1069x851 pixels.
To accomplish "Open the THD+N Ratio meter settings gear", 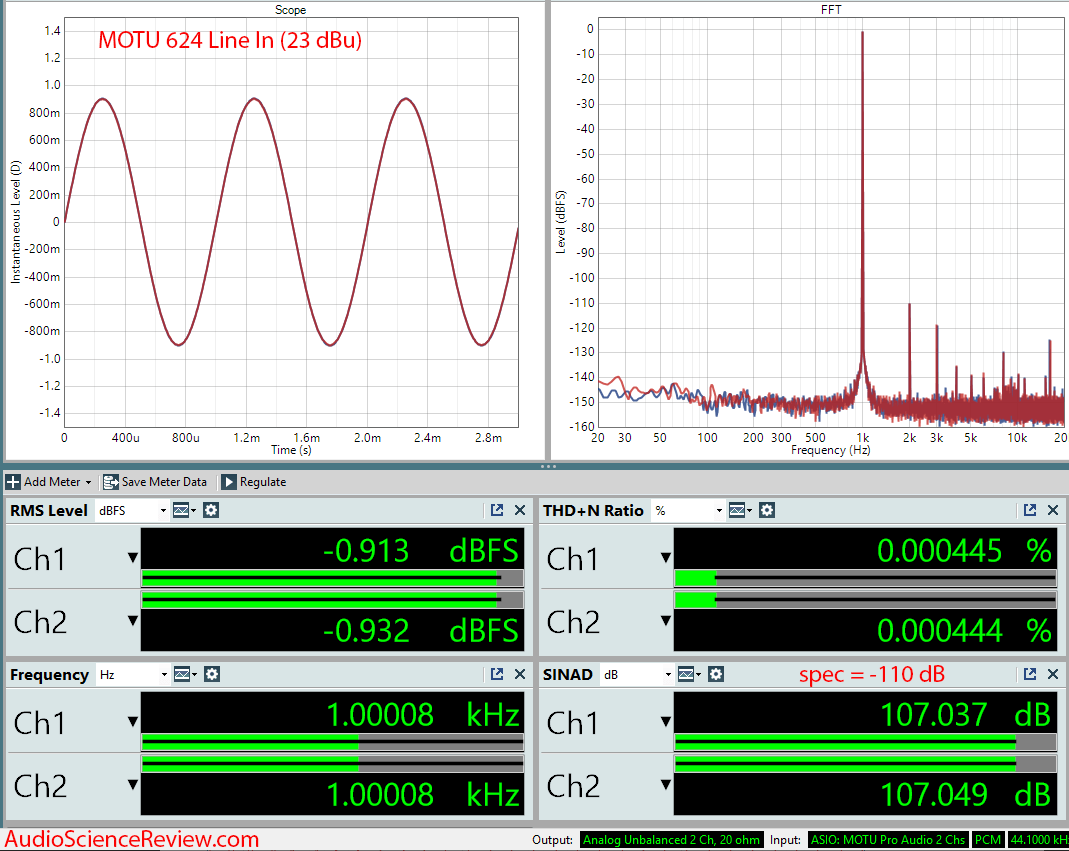I will click(x=767, y=510).
